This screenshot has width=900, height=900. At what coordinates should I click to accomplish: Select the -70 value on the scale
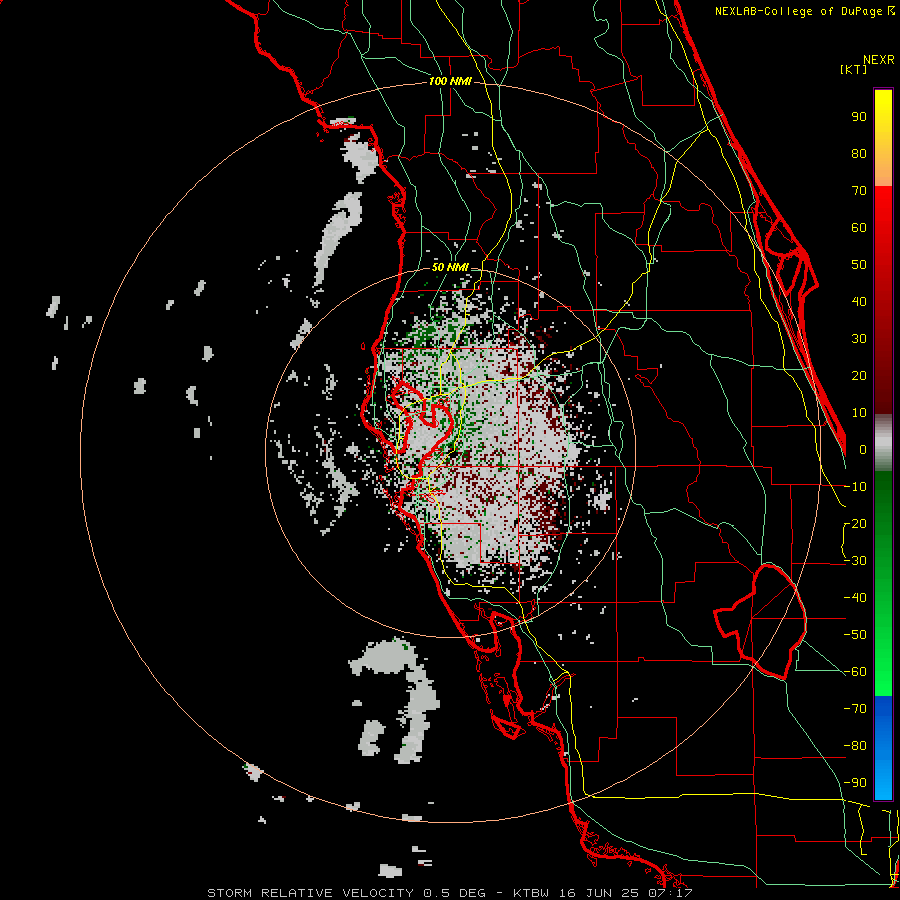coord(855,708)
